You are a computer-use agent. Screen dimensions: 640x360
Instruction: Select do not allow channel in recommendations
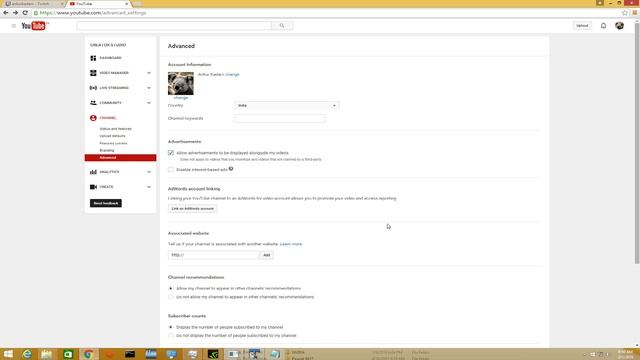click(171, 297)
